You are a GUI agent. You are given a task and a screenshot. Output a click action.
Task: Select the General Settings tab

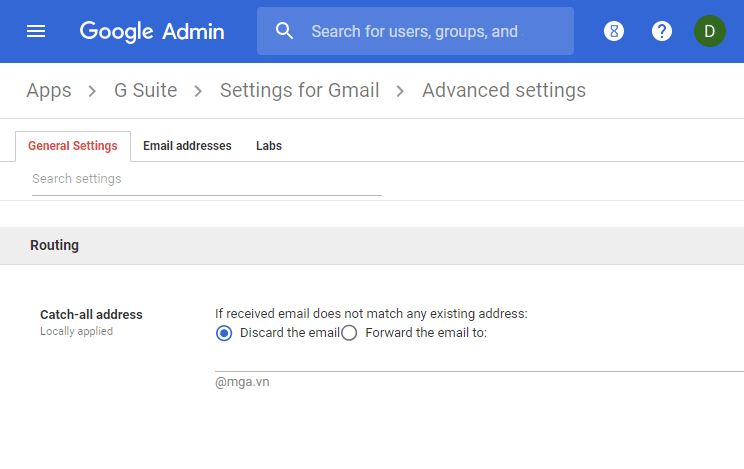73,146
